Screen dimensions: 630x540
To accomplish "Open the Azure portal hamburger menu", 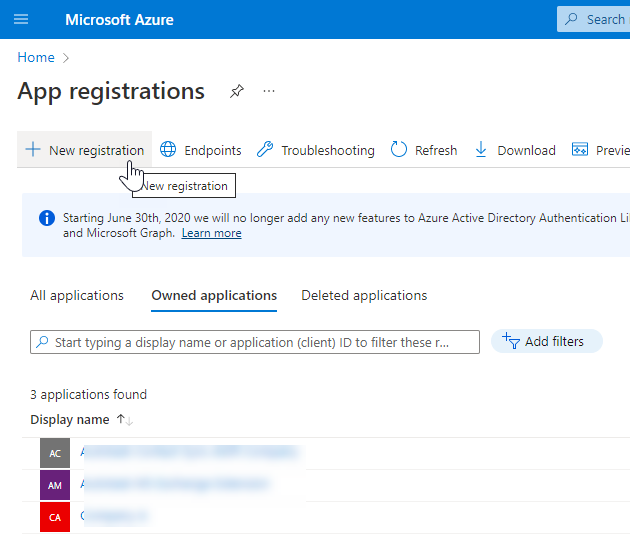I will coord(21,19).
